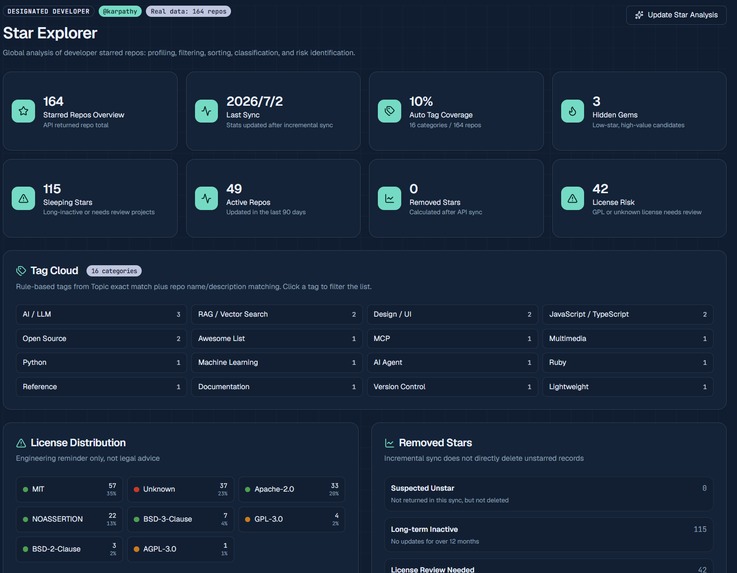Click the NOASSERTION license entry

70,519
